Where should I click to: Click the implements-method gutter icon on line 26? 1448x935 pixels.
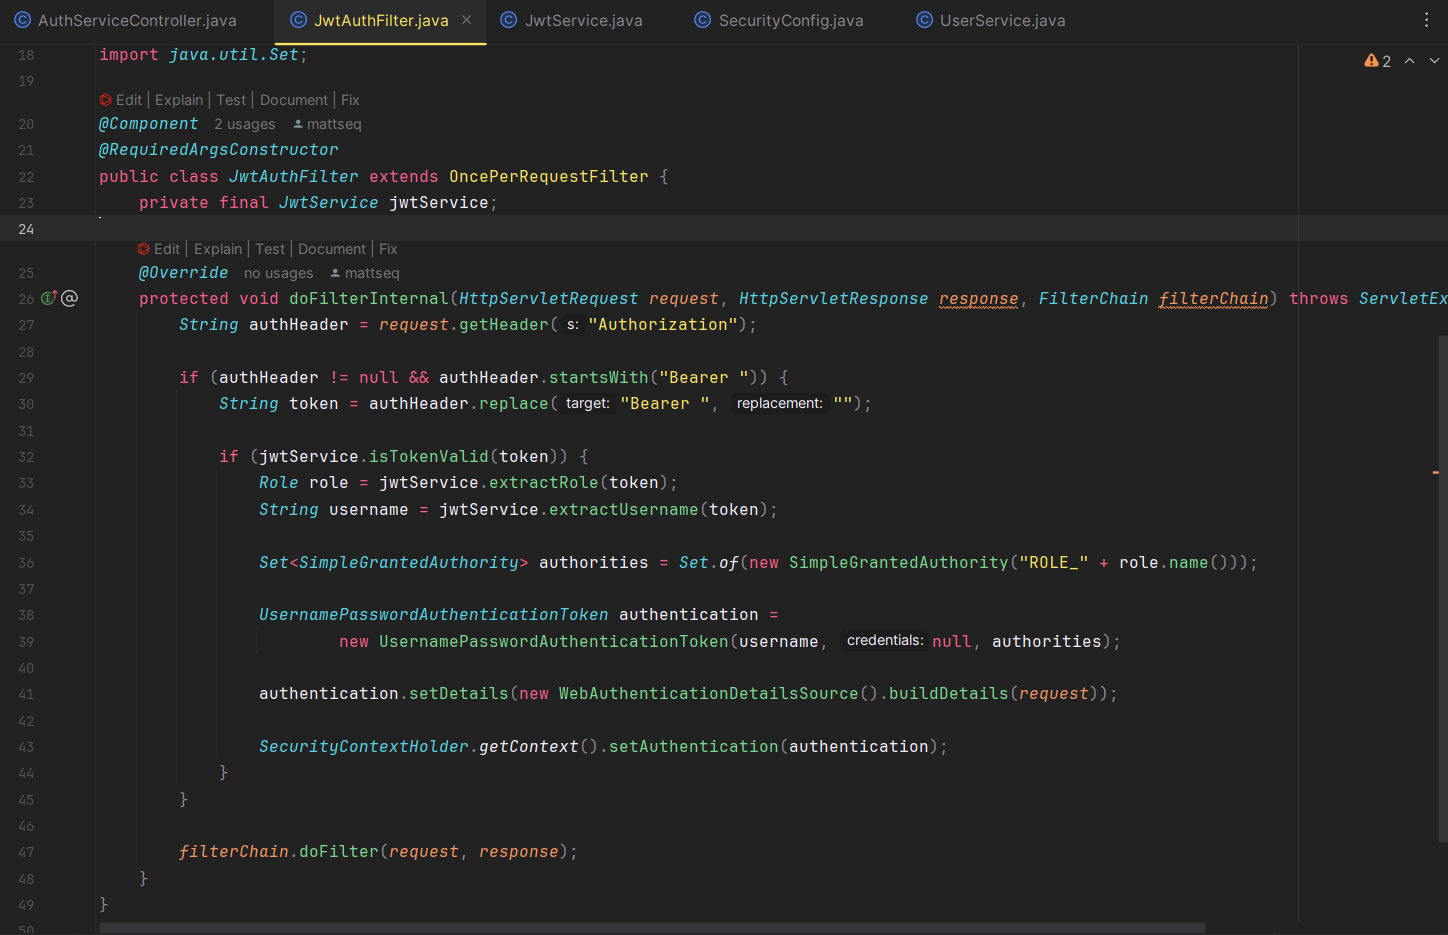(48, 298)
